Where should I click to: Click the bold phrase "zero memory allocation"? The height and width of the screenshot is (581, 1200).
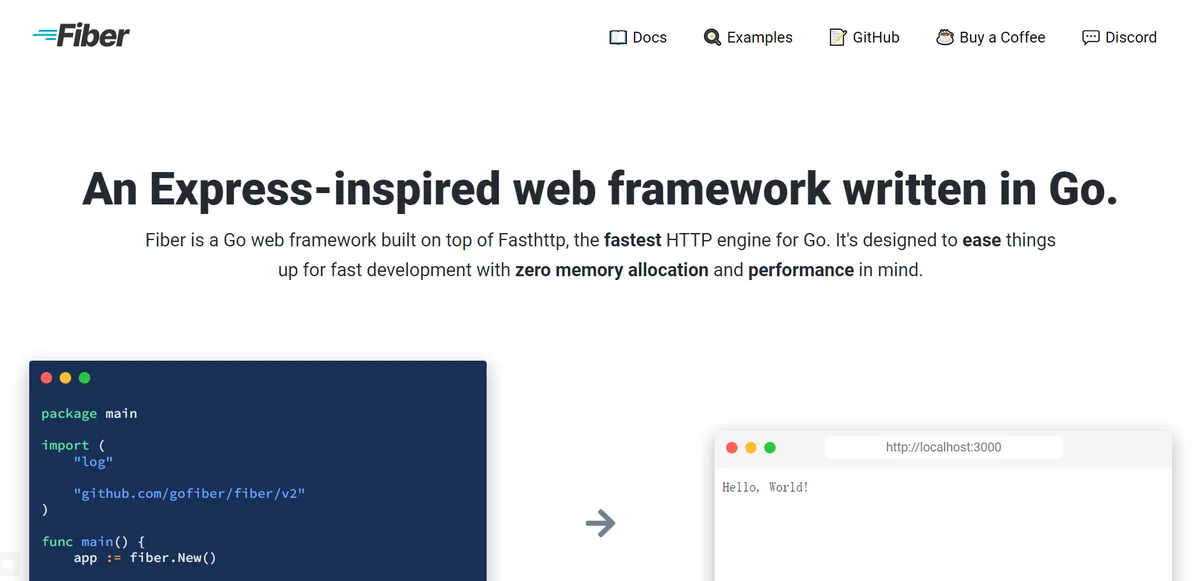point(612,270)
